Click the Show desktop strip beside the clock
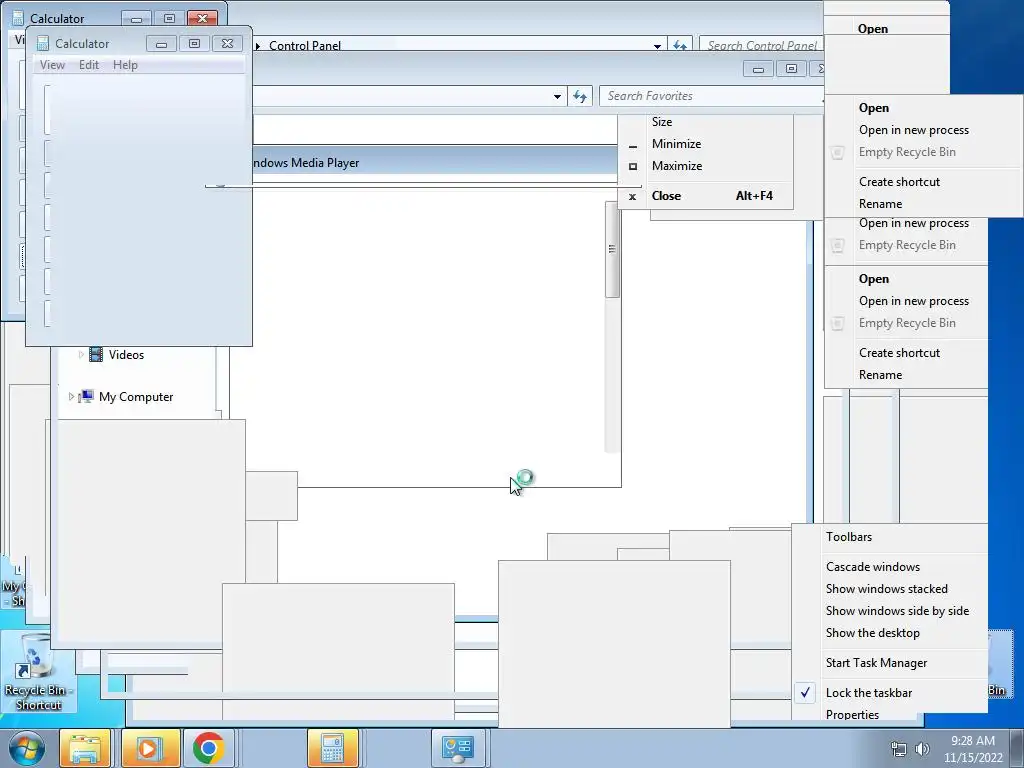The width and height of the screenshot is (1024, 768). (1017, 748)
